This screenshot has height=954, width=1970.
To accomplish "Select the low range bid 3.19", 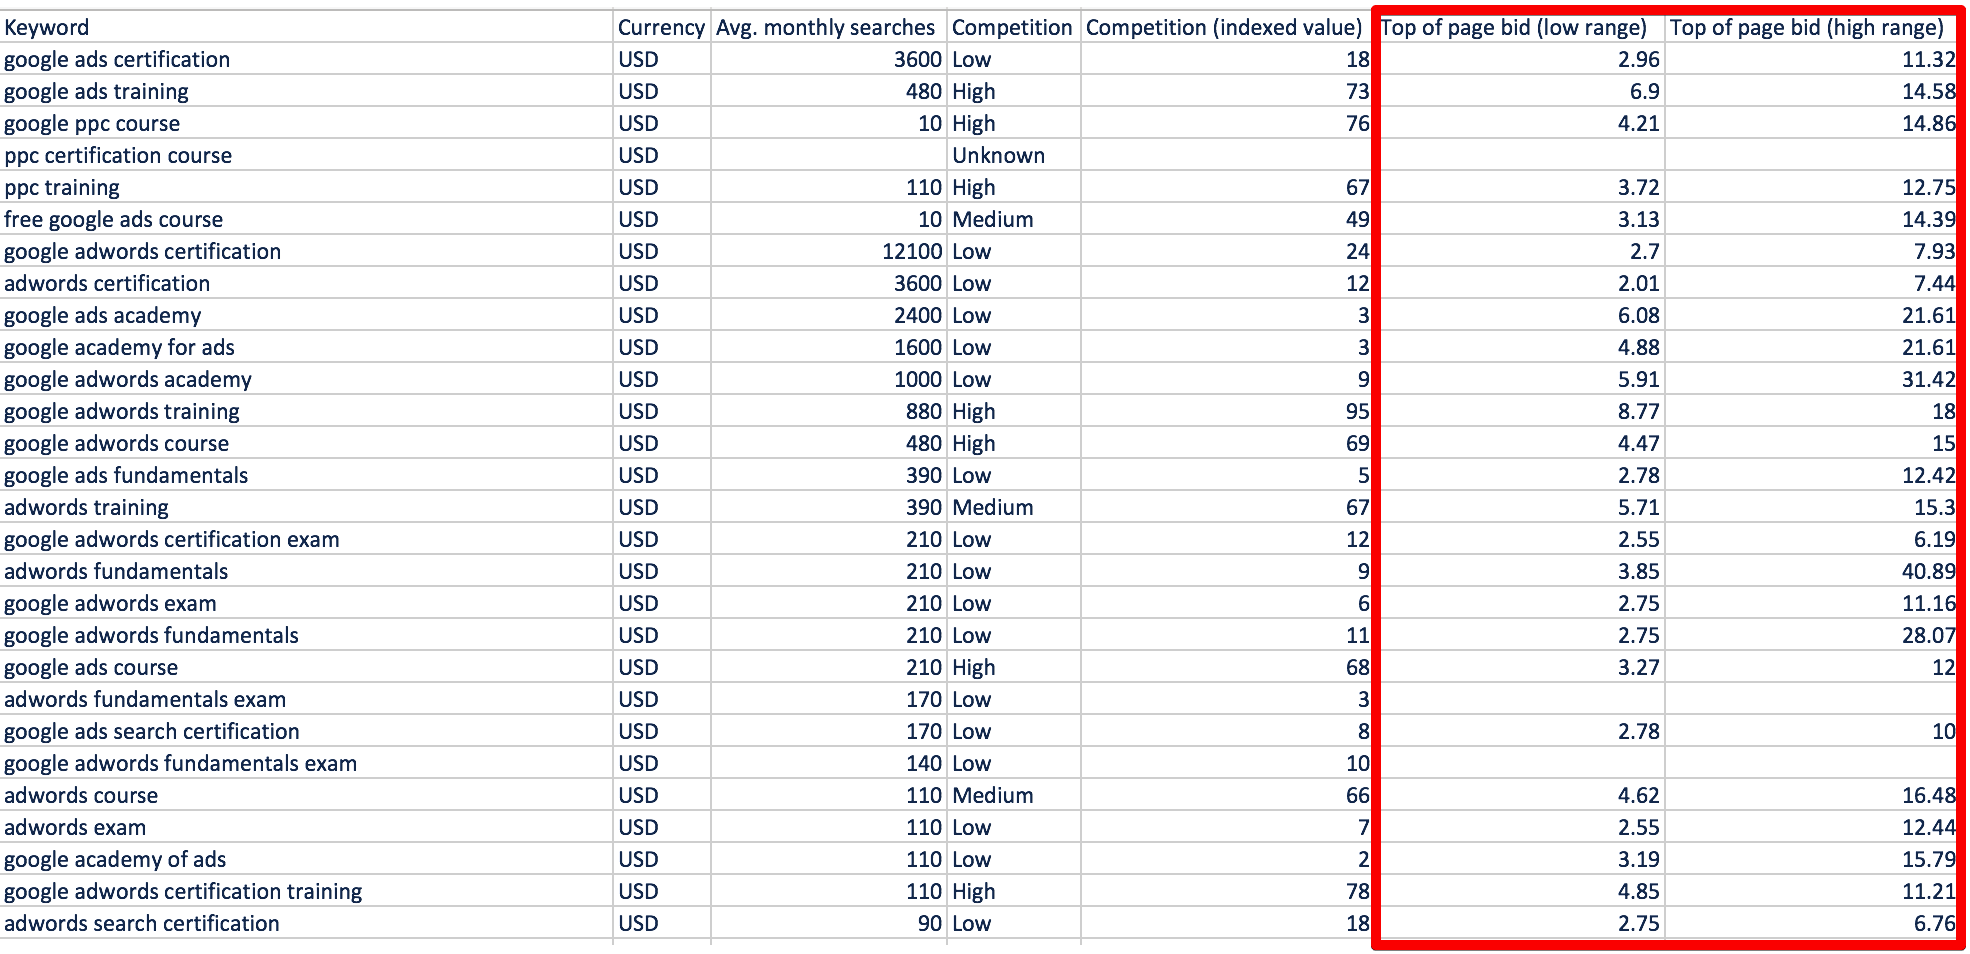I will pyautogui.click(x=1520, y=859).
